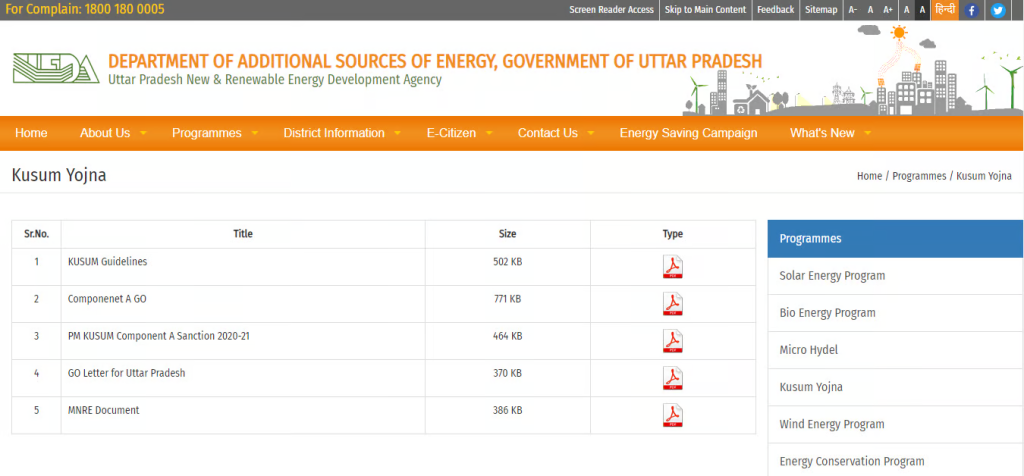Click the UPNEDA logo
Image resolution: width=1024 pixels, height=476 pixels.
click(x=56, y=69)
